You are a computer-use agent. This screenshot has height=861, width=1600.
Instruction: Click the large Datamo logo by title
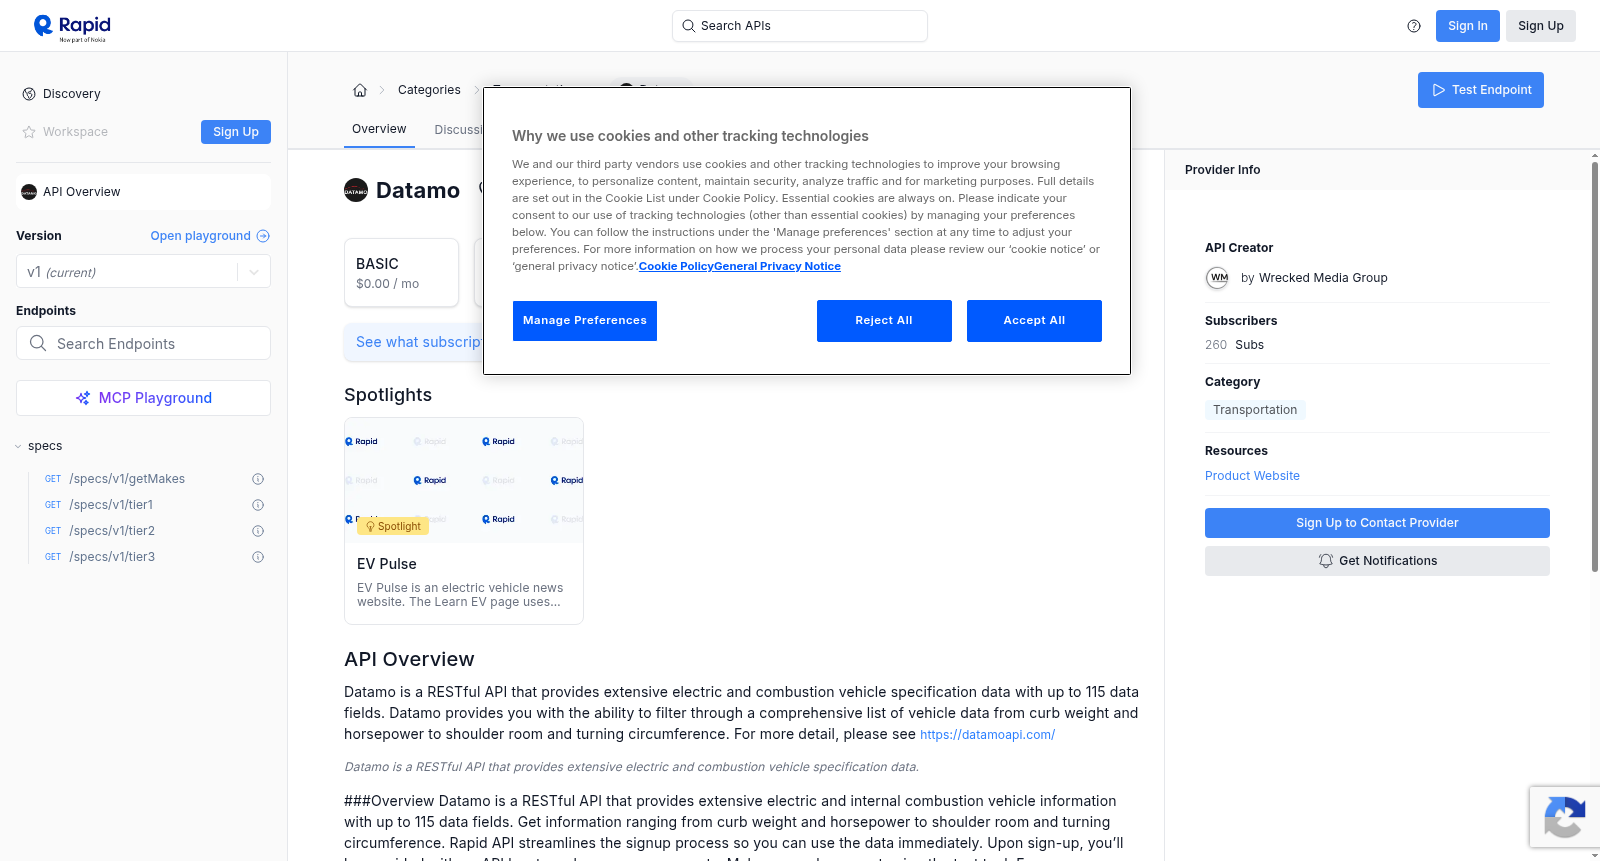pyautogui.click(x=356, y=190)
